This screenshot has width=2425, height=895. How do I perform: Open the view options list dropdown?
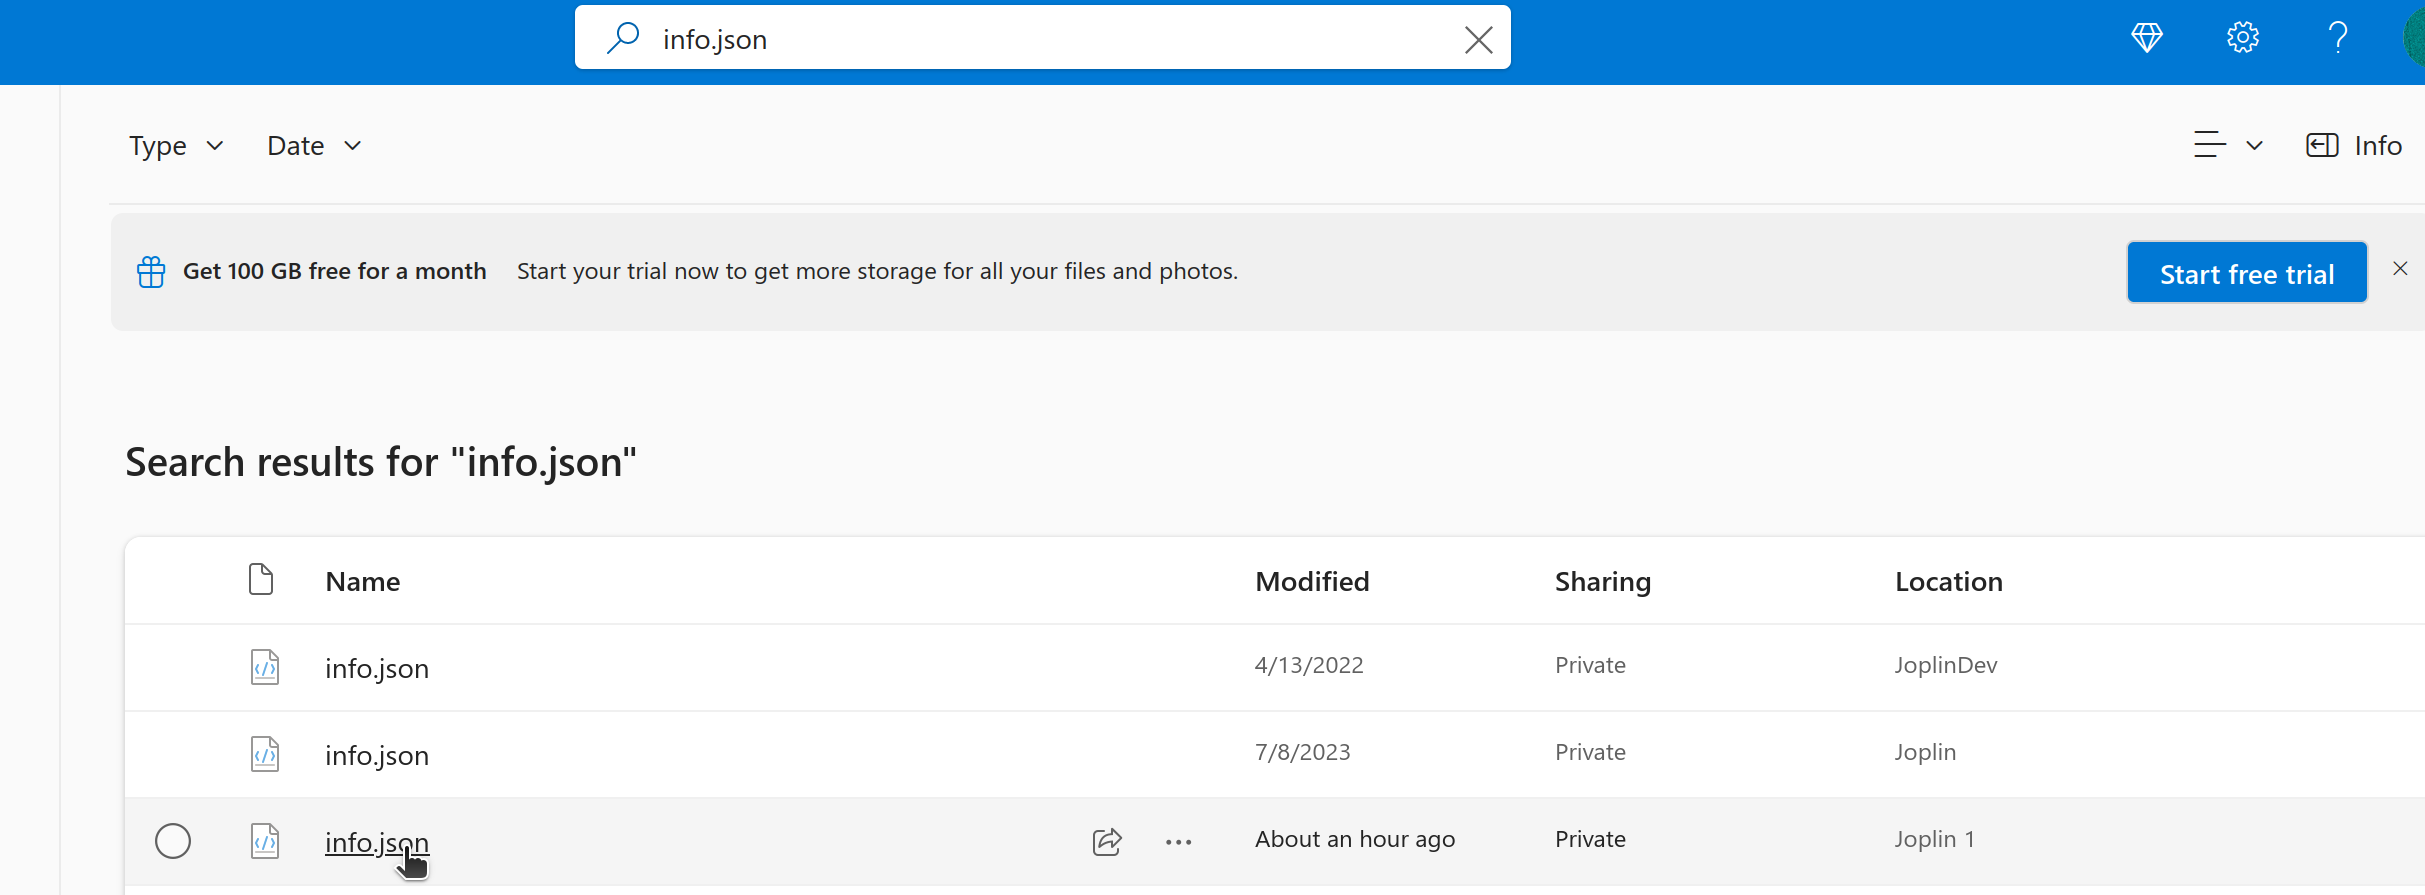pos(2228,146)
